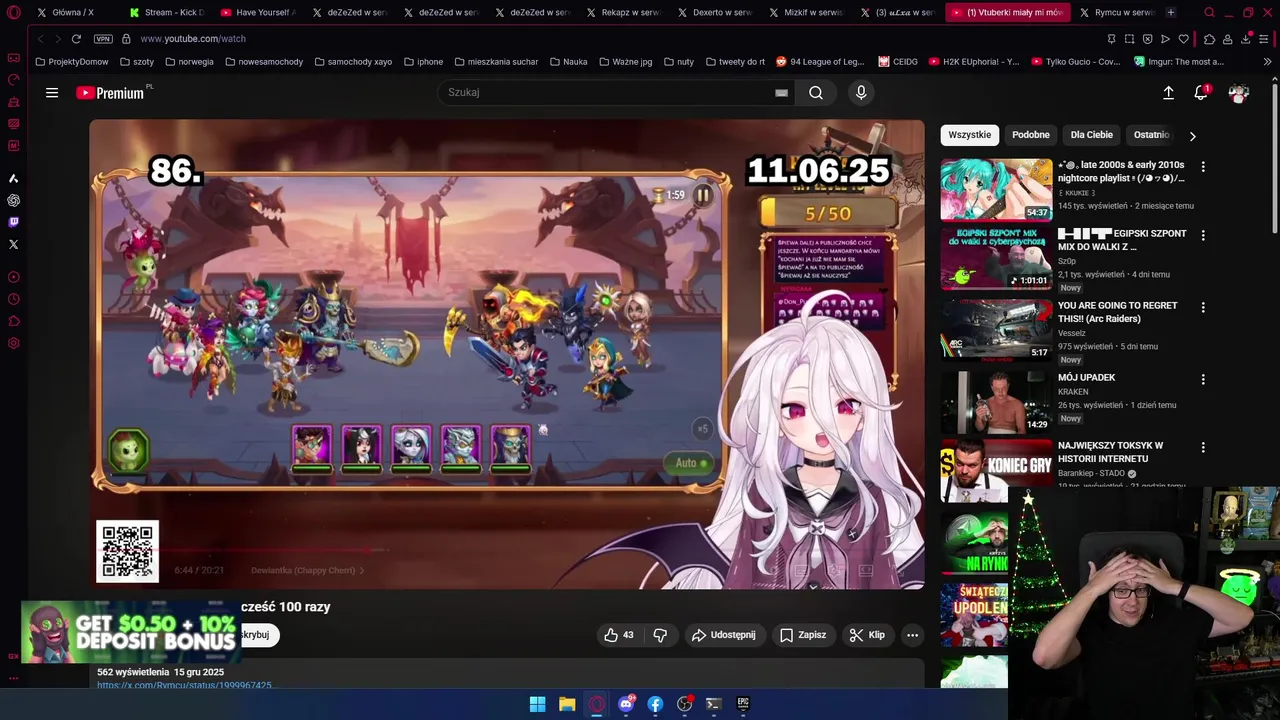Open Discord from the taskbar

626,704
